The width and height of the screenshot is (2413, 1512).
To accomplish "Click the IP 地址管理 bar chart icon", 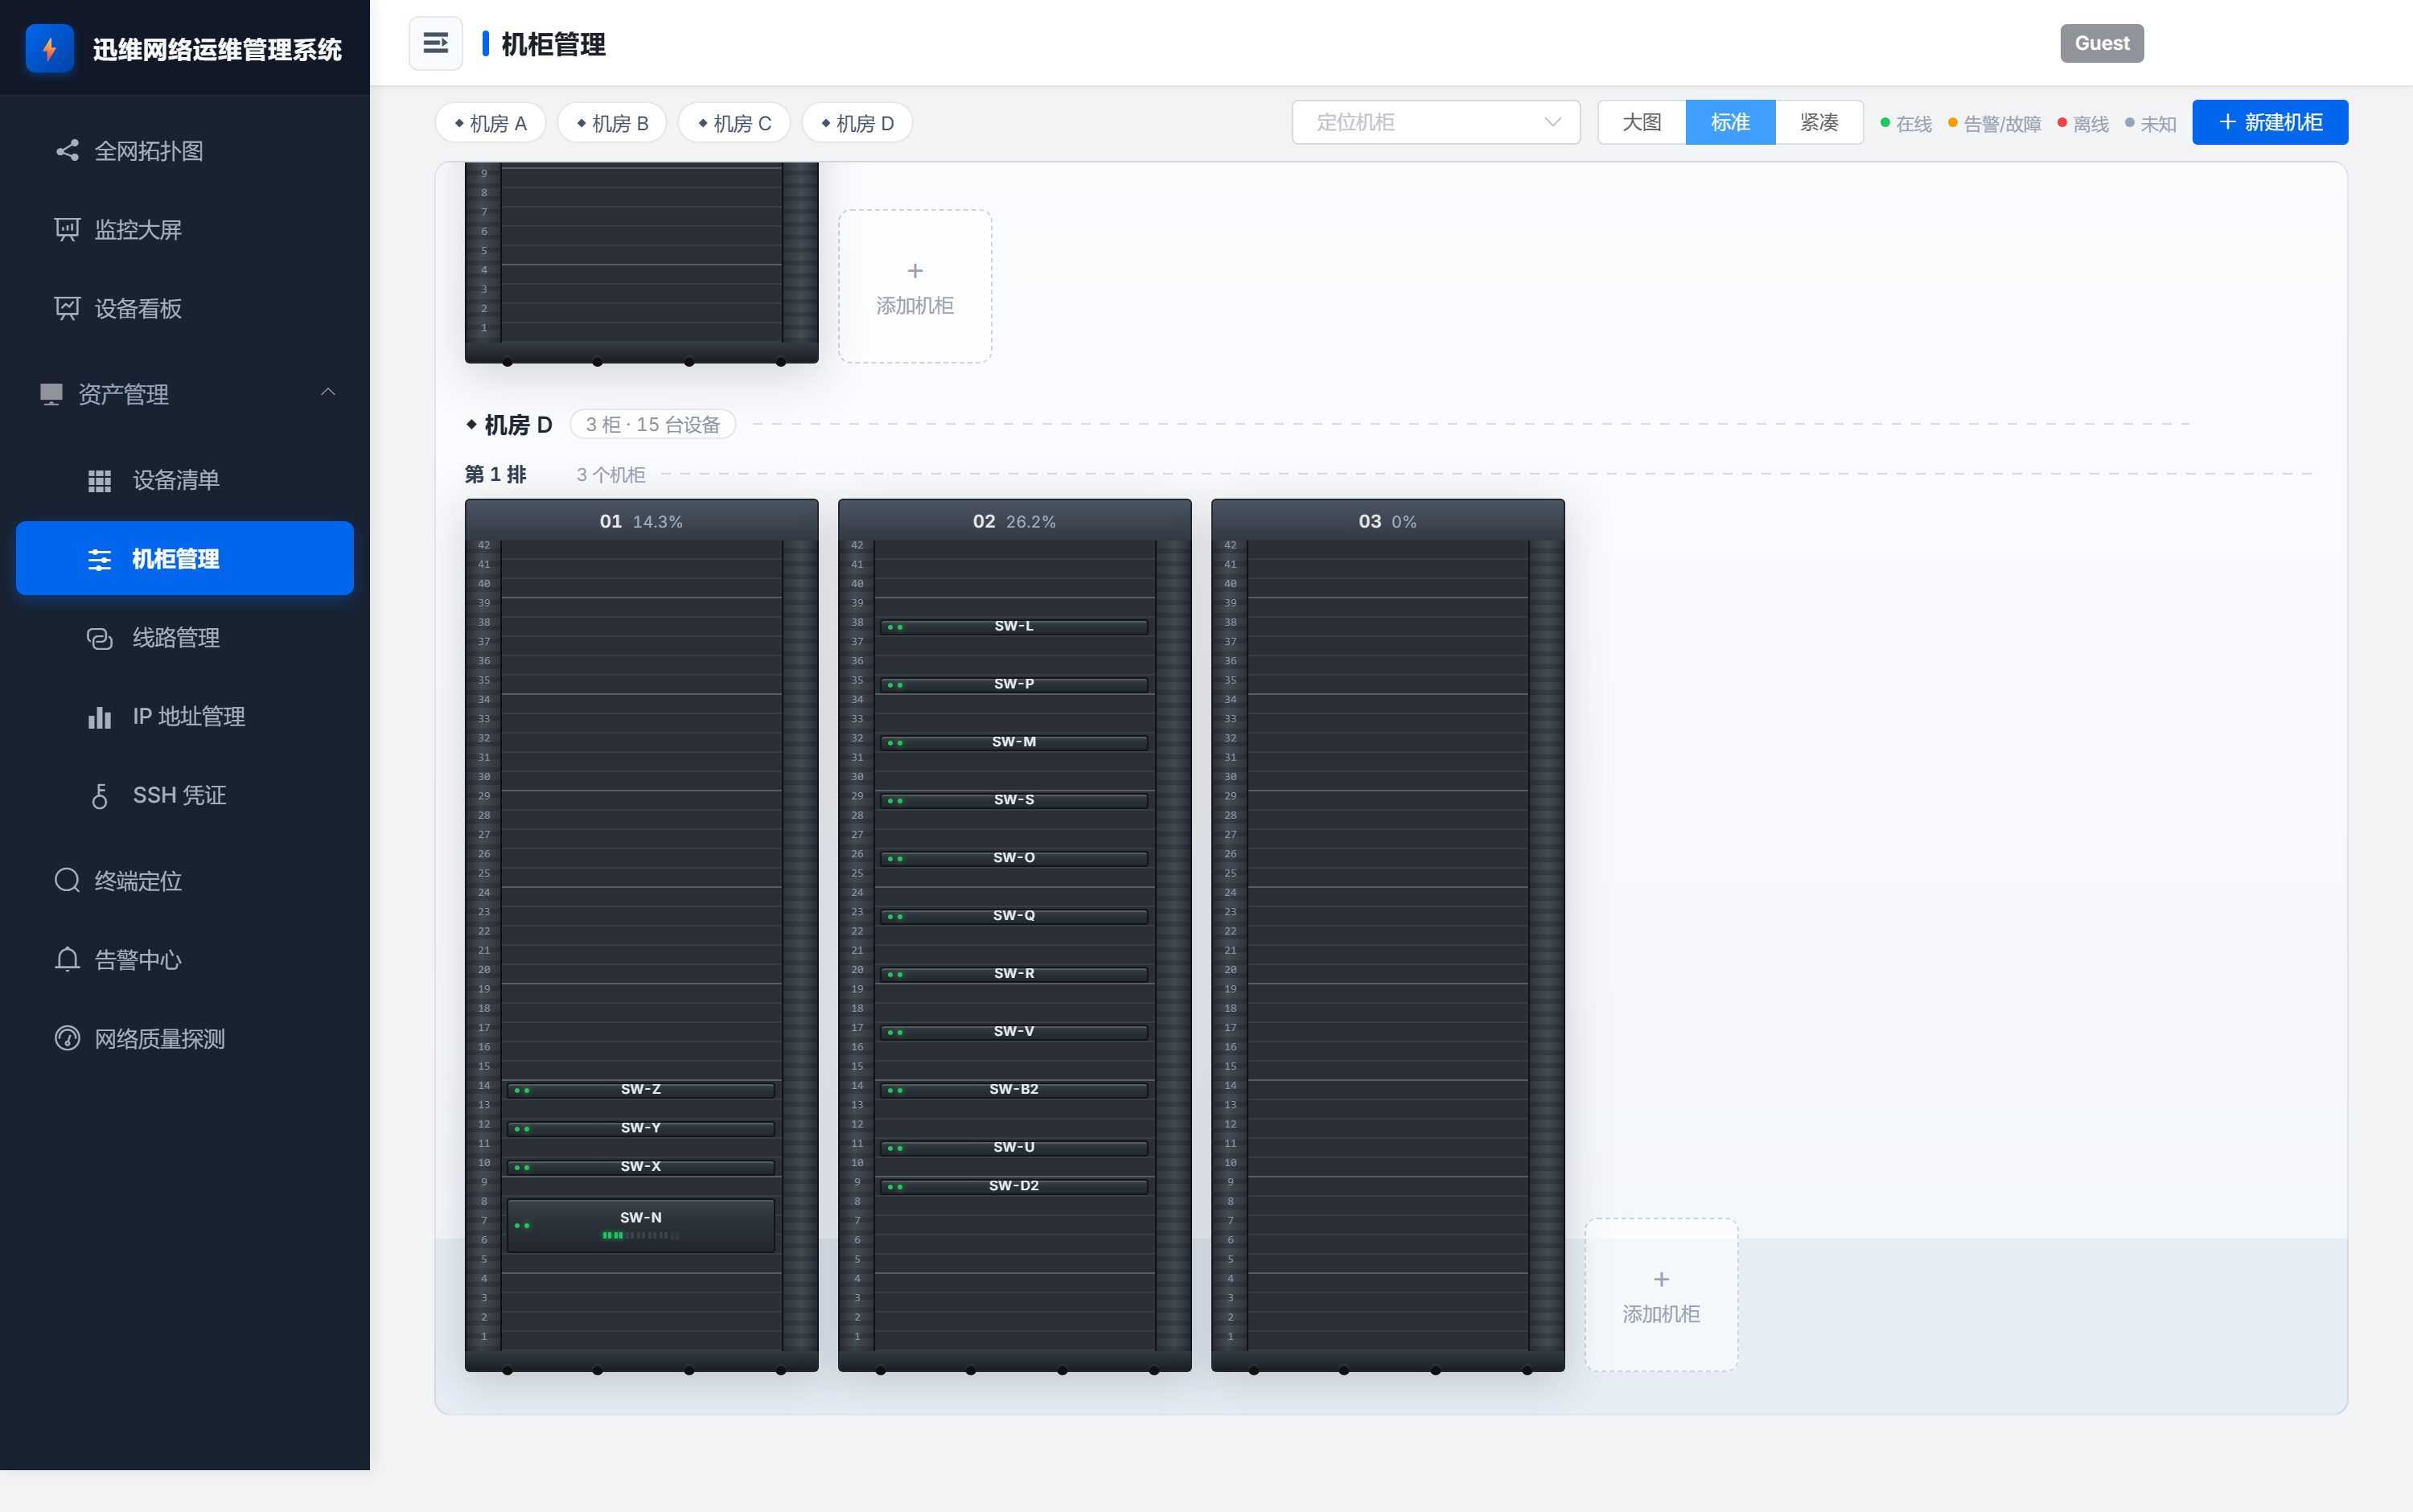I will [x=99, y=717].
